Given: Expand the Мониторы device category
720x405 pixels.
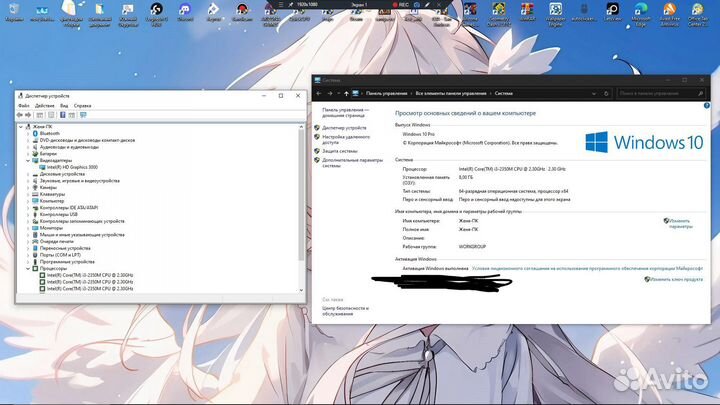Looking at the screenshot, I should [28, 227].
